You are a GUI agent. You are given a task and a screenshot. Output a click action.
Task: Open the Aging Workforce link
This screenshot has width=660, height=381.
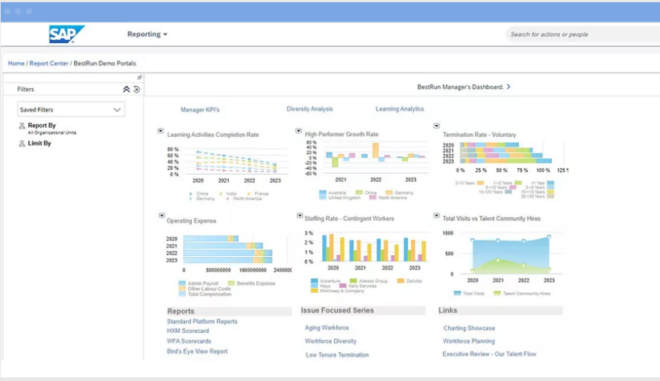327,328
